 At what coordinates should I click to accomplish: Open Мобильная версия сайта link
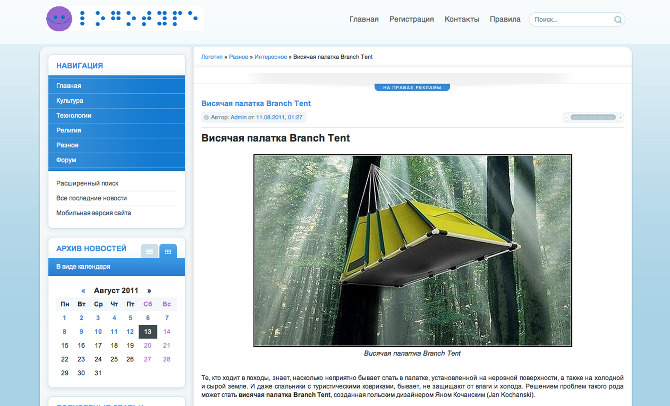click(94, 213)
